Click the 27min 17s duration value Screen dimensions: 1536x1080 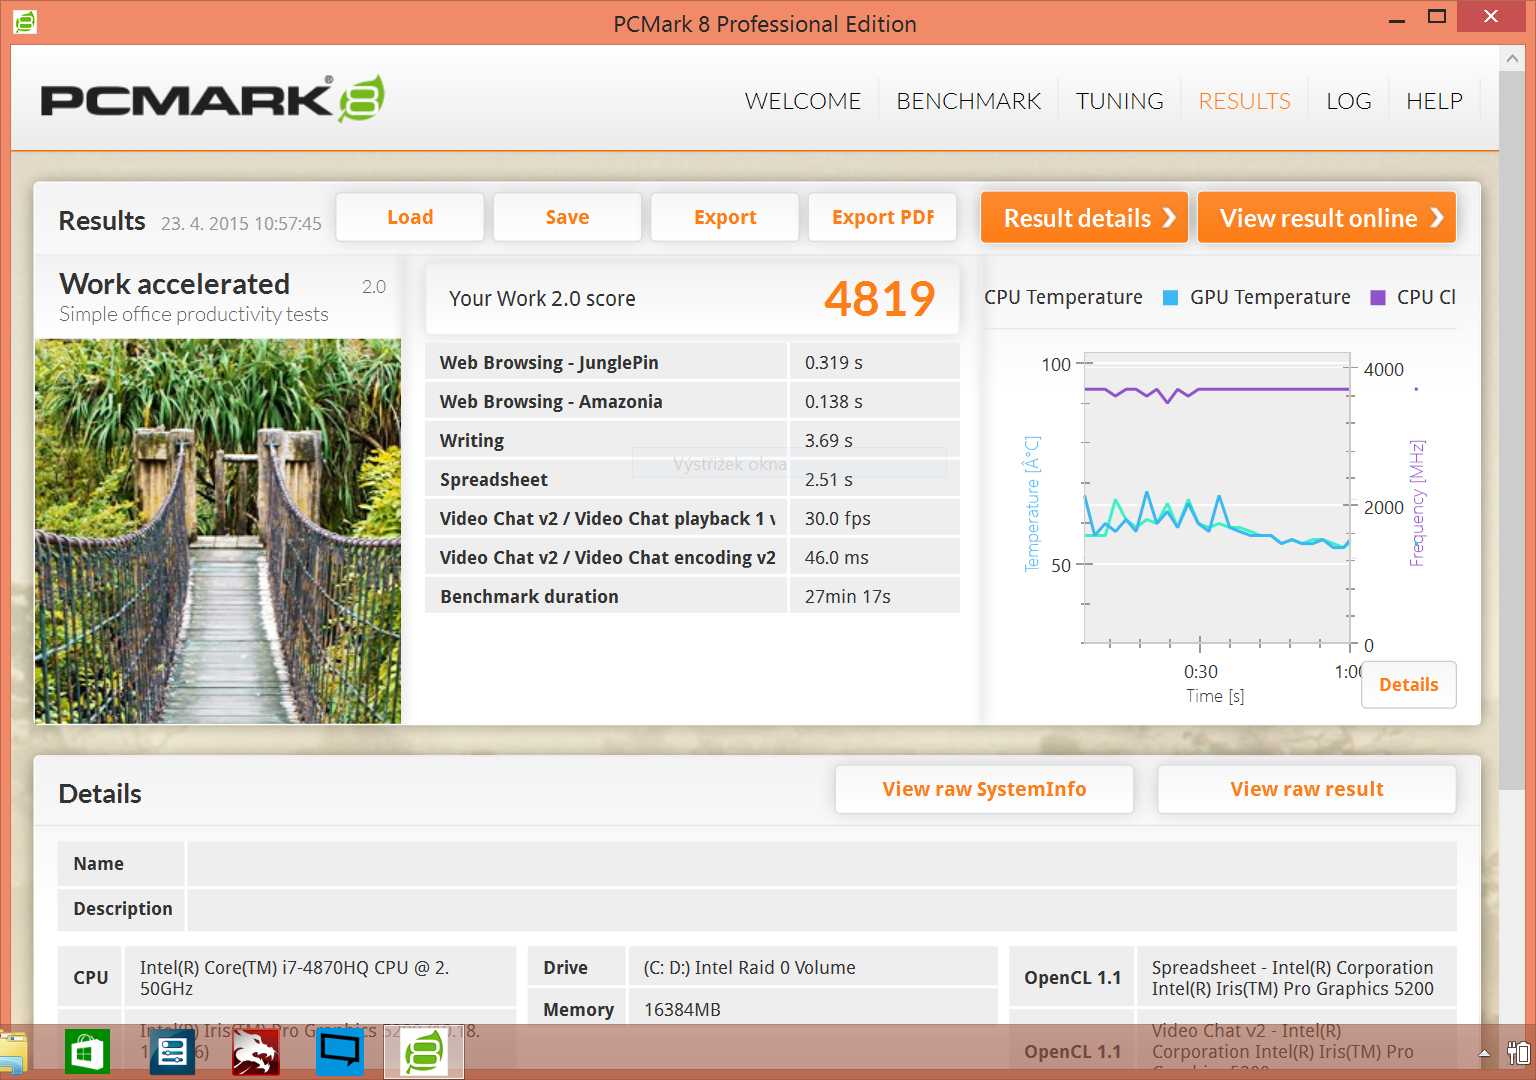(847, 596)
